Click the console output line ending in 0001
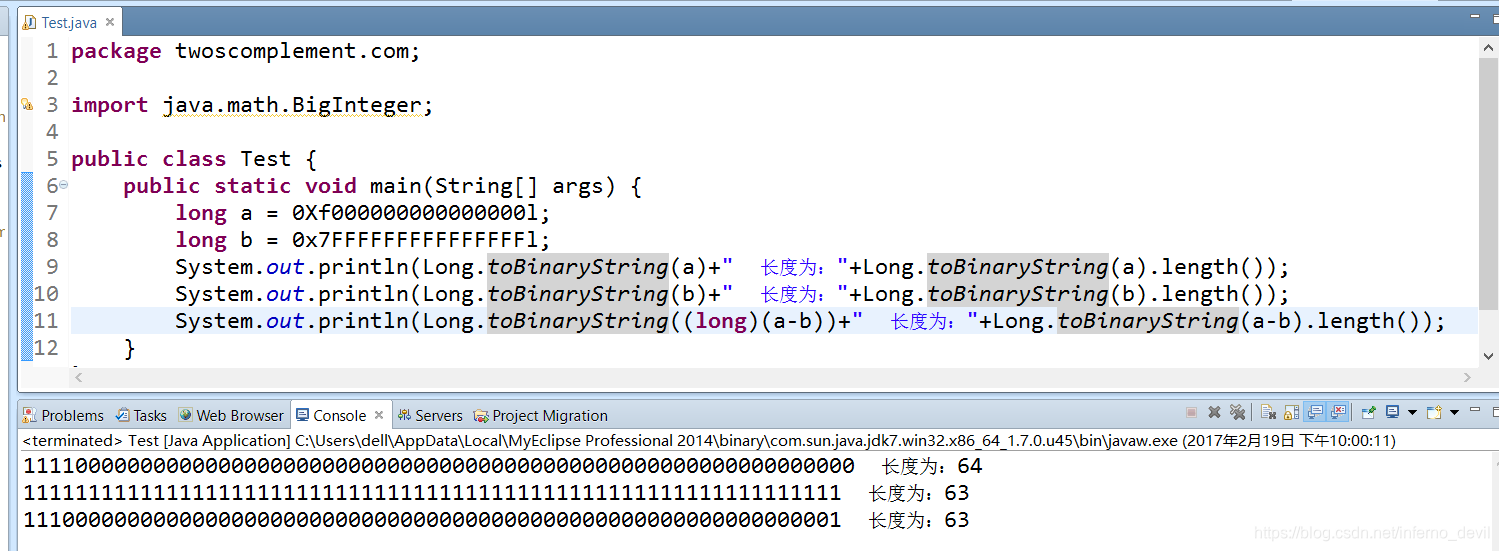1499x551 pixels. pyautogui.click(x=496, y=520)
